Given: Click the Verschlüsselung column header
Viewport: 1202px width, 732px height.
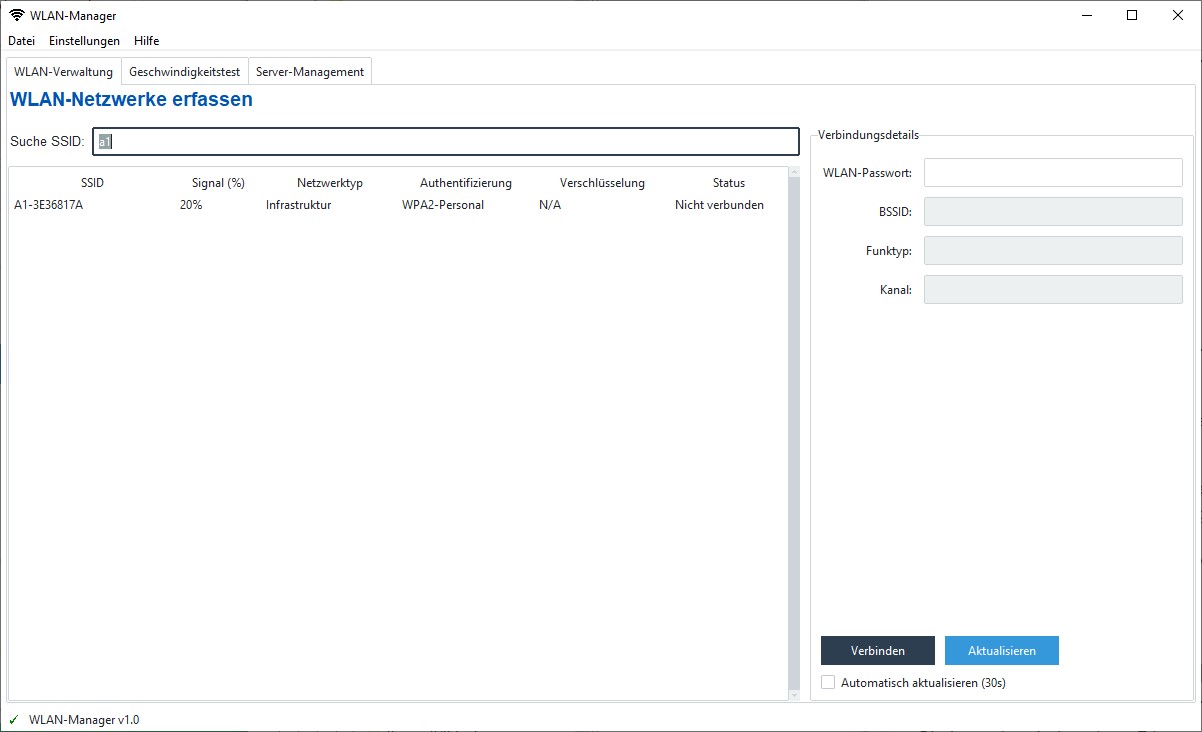Looking at the screenshot, I should click(601, 182).
